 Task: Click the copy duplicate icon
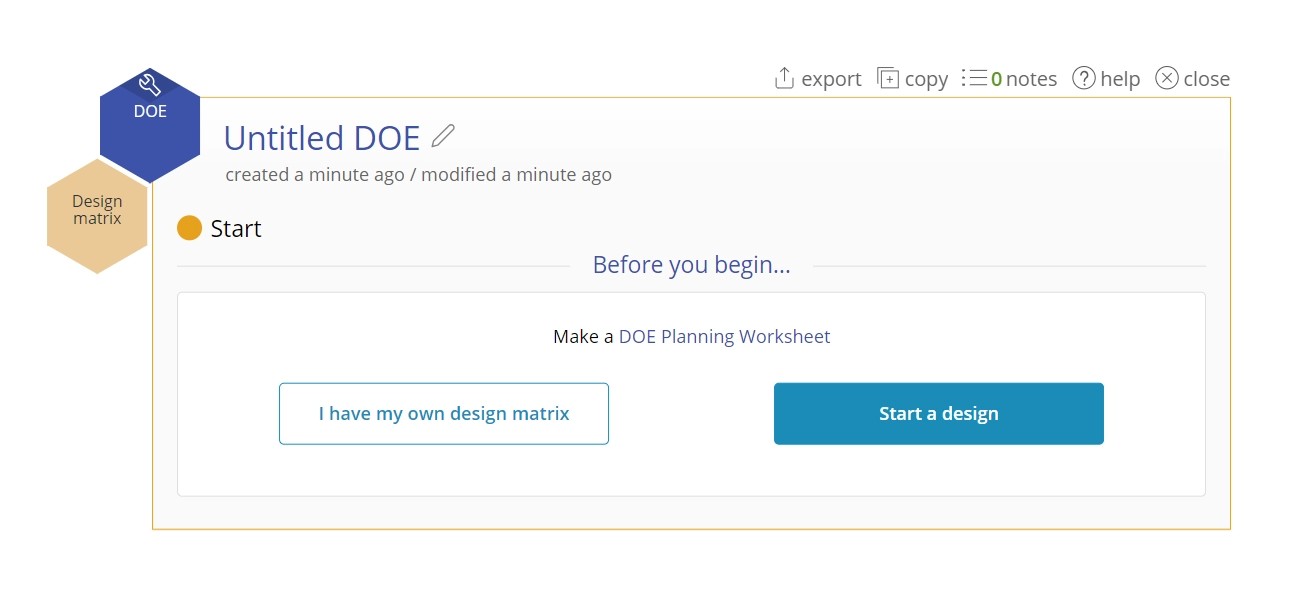(888, 78)
